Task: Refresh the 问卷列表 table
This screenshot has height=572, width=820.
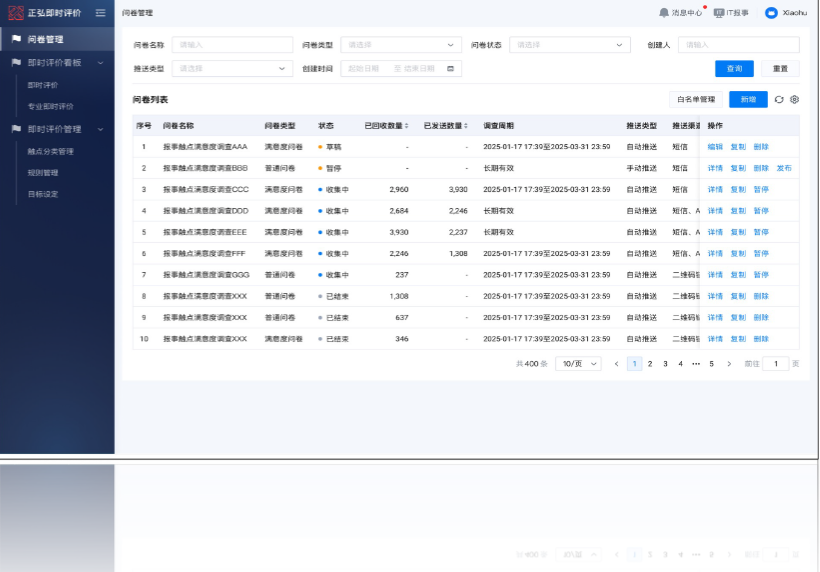Action: [x=779, y=100]
